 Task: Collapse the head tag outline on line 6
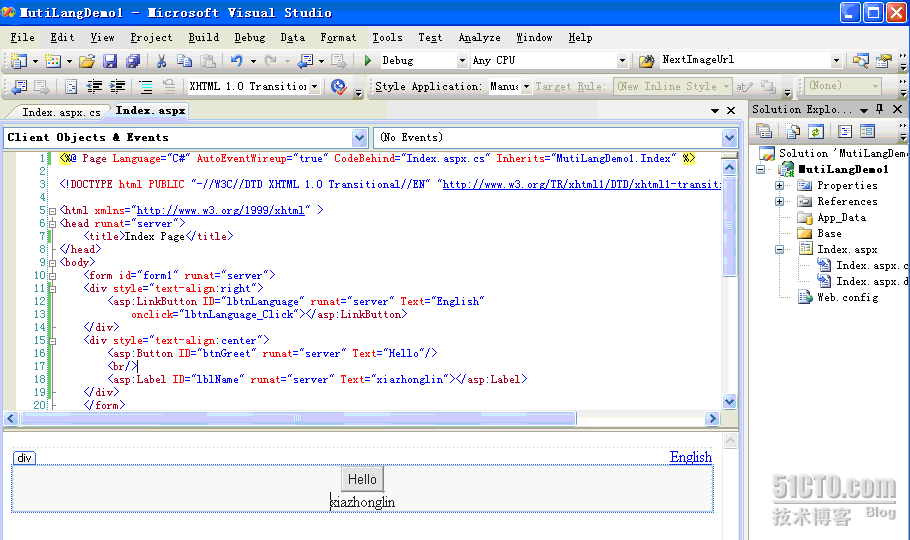52,224
